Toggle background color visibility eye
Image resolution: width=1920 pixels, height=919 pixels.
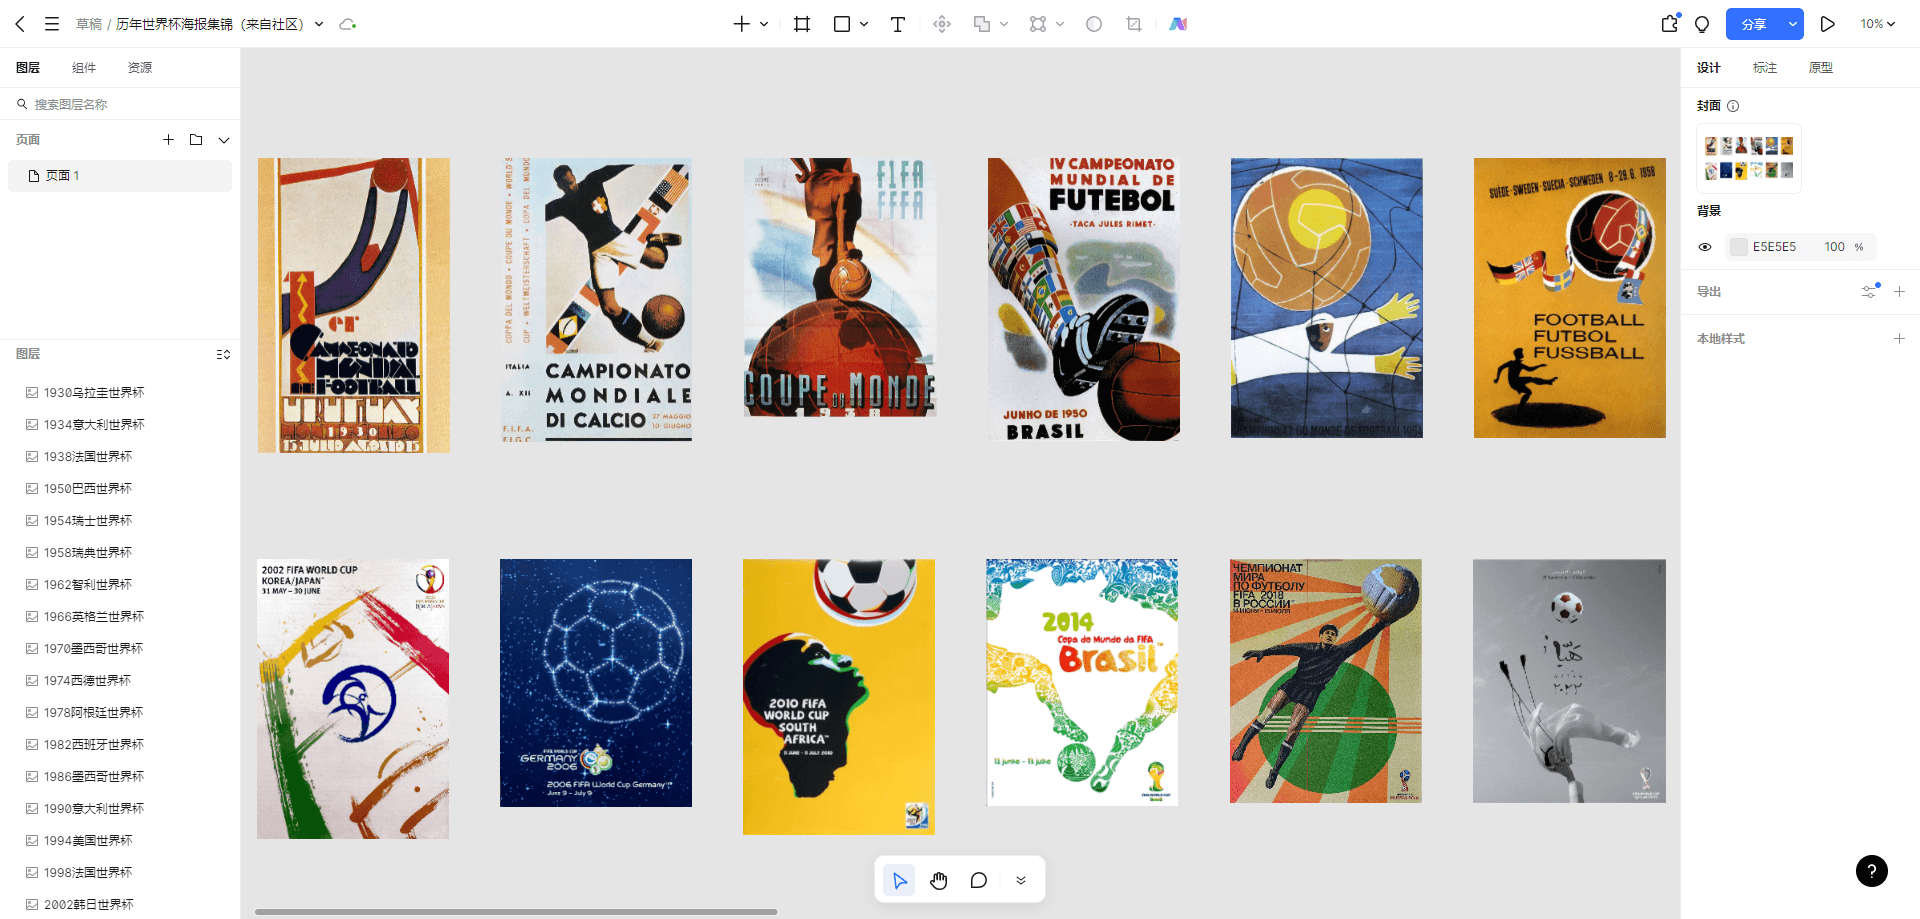tap(1705, 247)
